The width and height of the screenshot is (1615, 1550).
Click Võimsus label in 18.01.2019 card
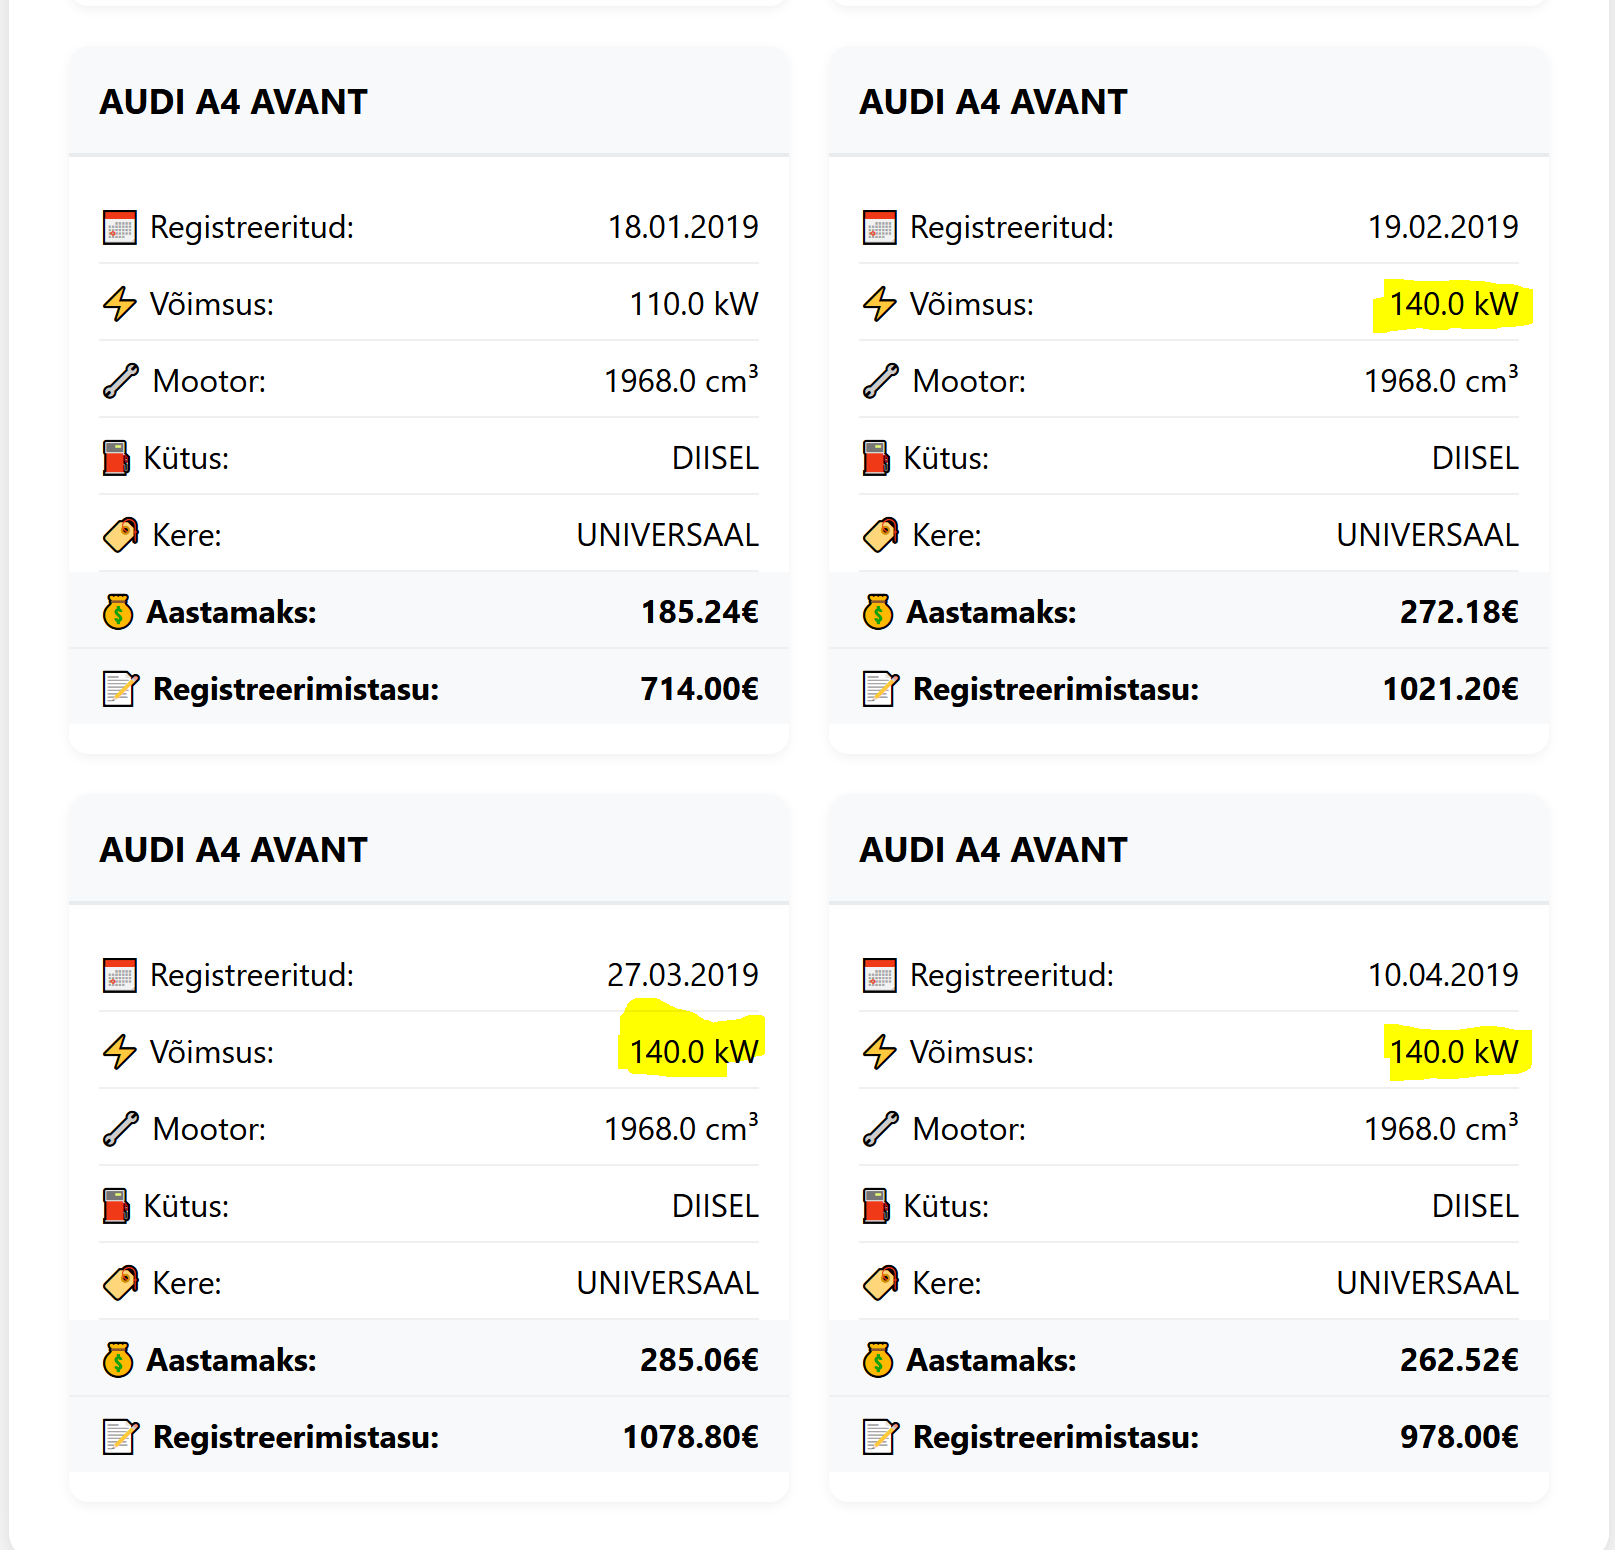coord(212,304)
